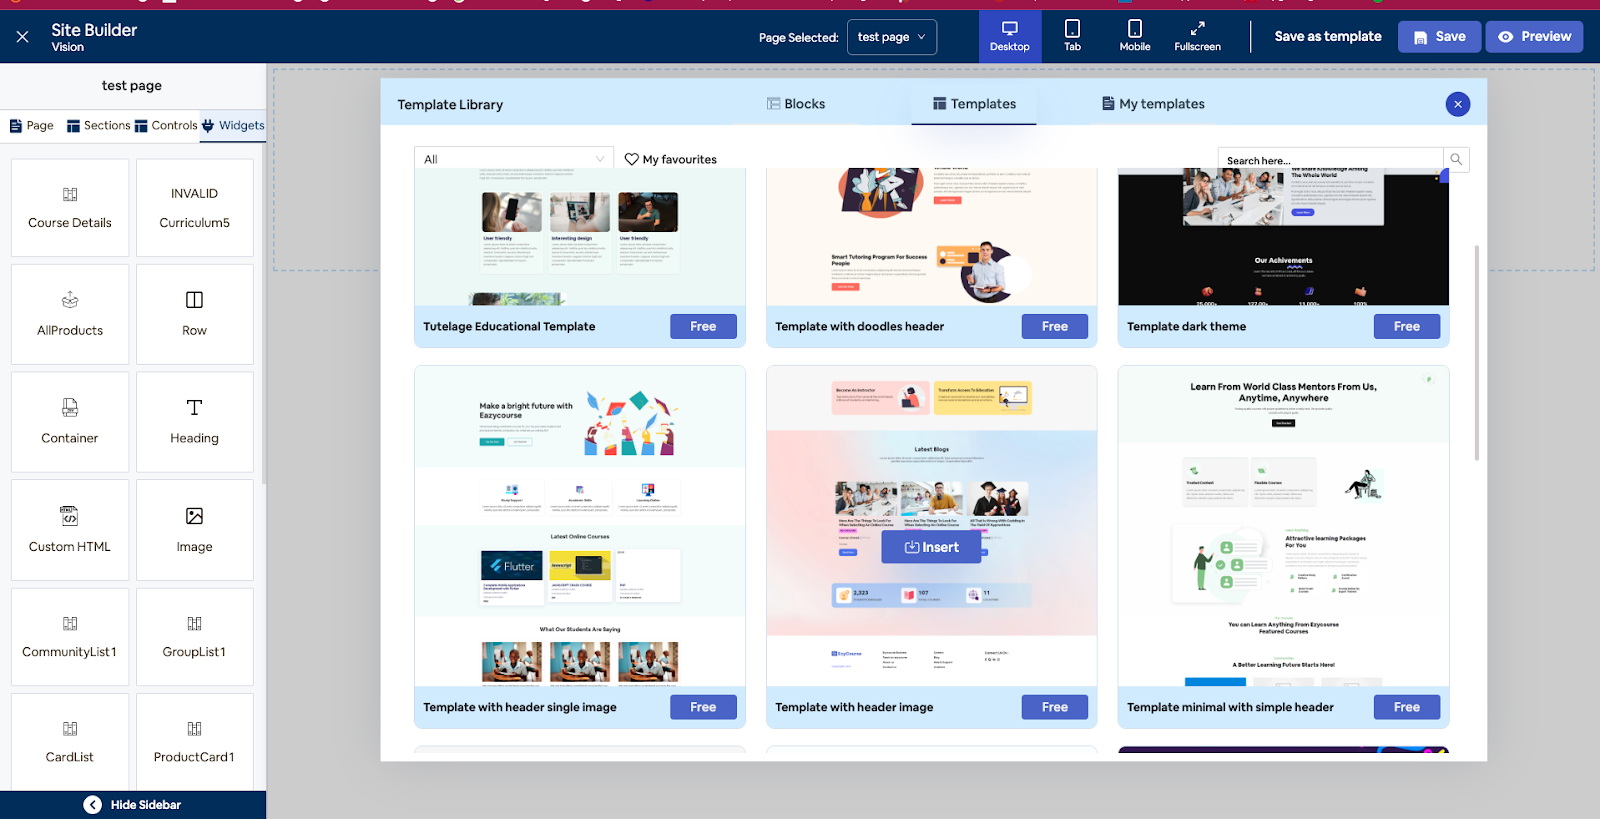Viewport: 1600px width, 819px height.
Task: Select the Image widget
Action: [194, 530]
